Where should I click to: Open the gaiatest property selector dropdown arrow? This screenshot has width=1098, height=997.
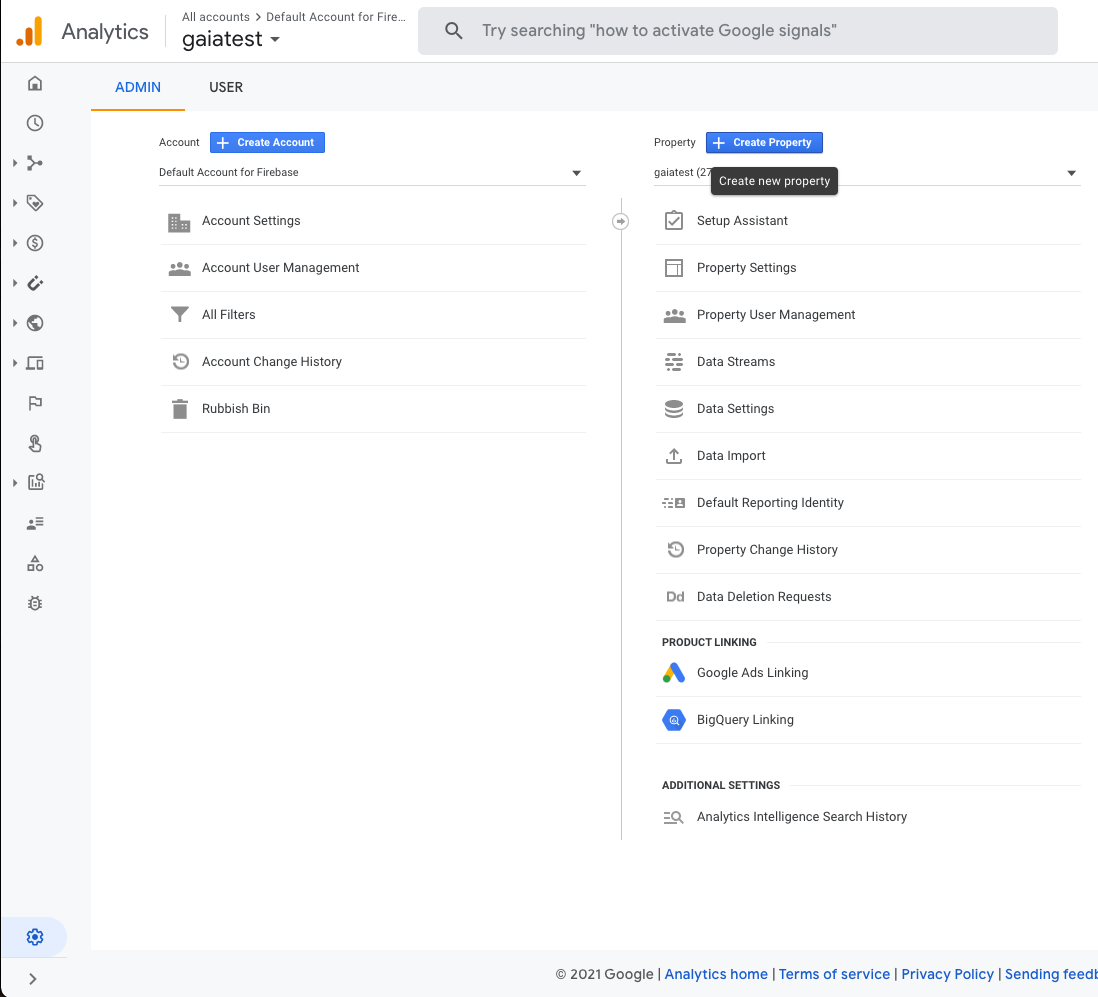pos(1071,173)
